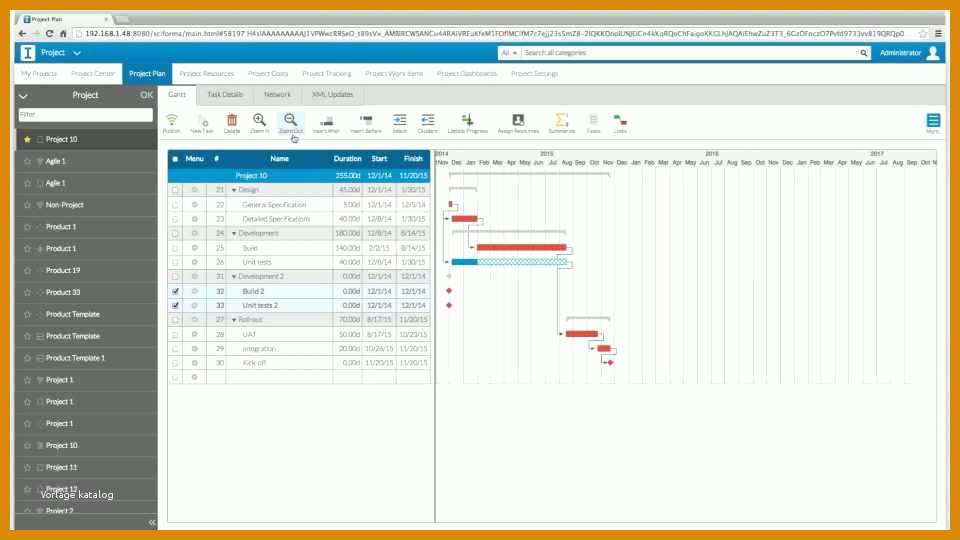Click the New Task icon
Image resolution: width=960 pixels, height=540 pixels.
pyautogui.click(x=202, y=120)
